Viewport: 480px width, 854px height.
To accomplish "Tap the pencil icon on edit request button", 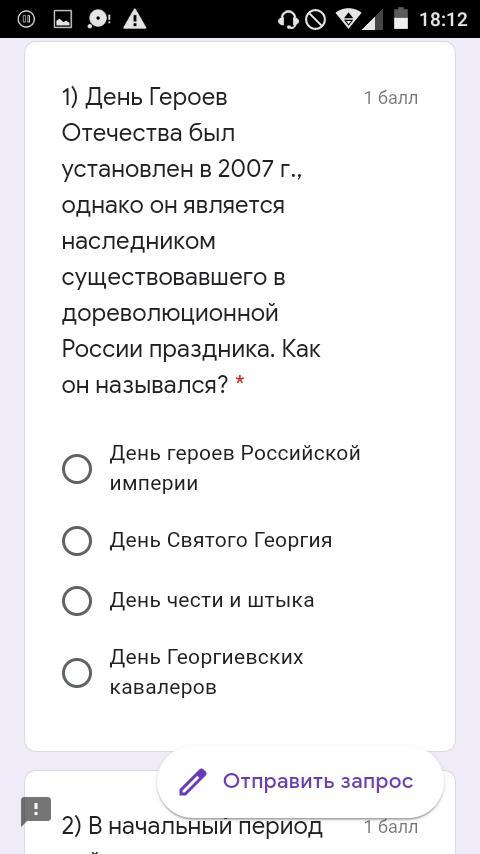I will 193,782.
